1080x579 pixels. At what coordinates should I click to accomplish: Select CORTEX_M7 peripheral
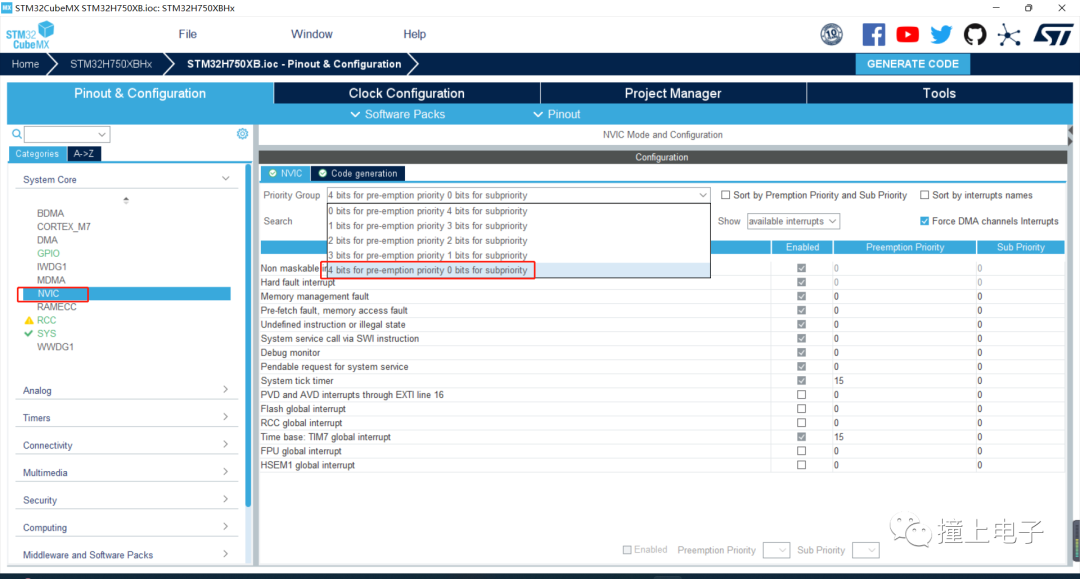click(x=63, y=227)
